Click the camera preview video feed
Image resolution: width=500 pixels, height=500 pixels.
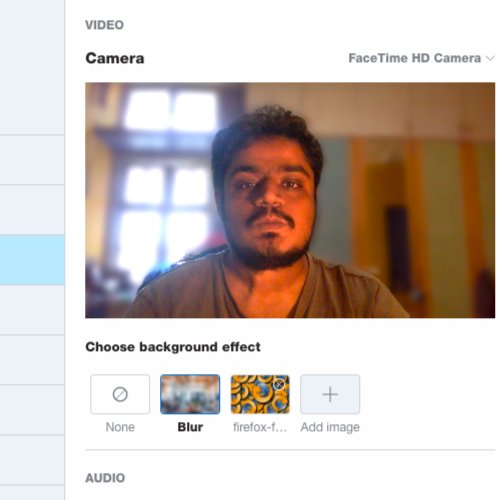pos(290,200)
